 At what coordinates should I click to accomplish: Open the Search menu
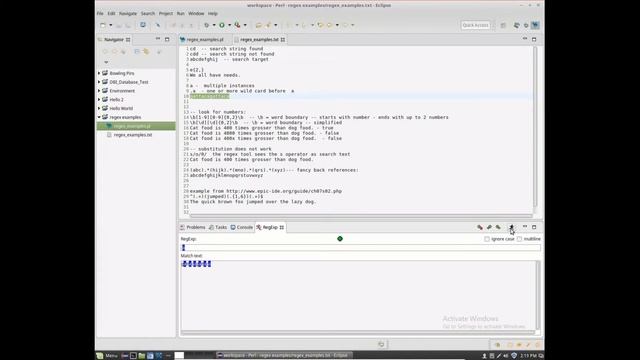point(148,13)
